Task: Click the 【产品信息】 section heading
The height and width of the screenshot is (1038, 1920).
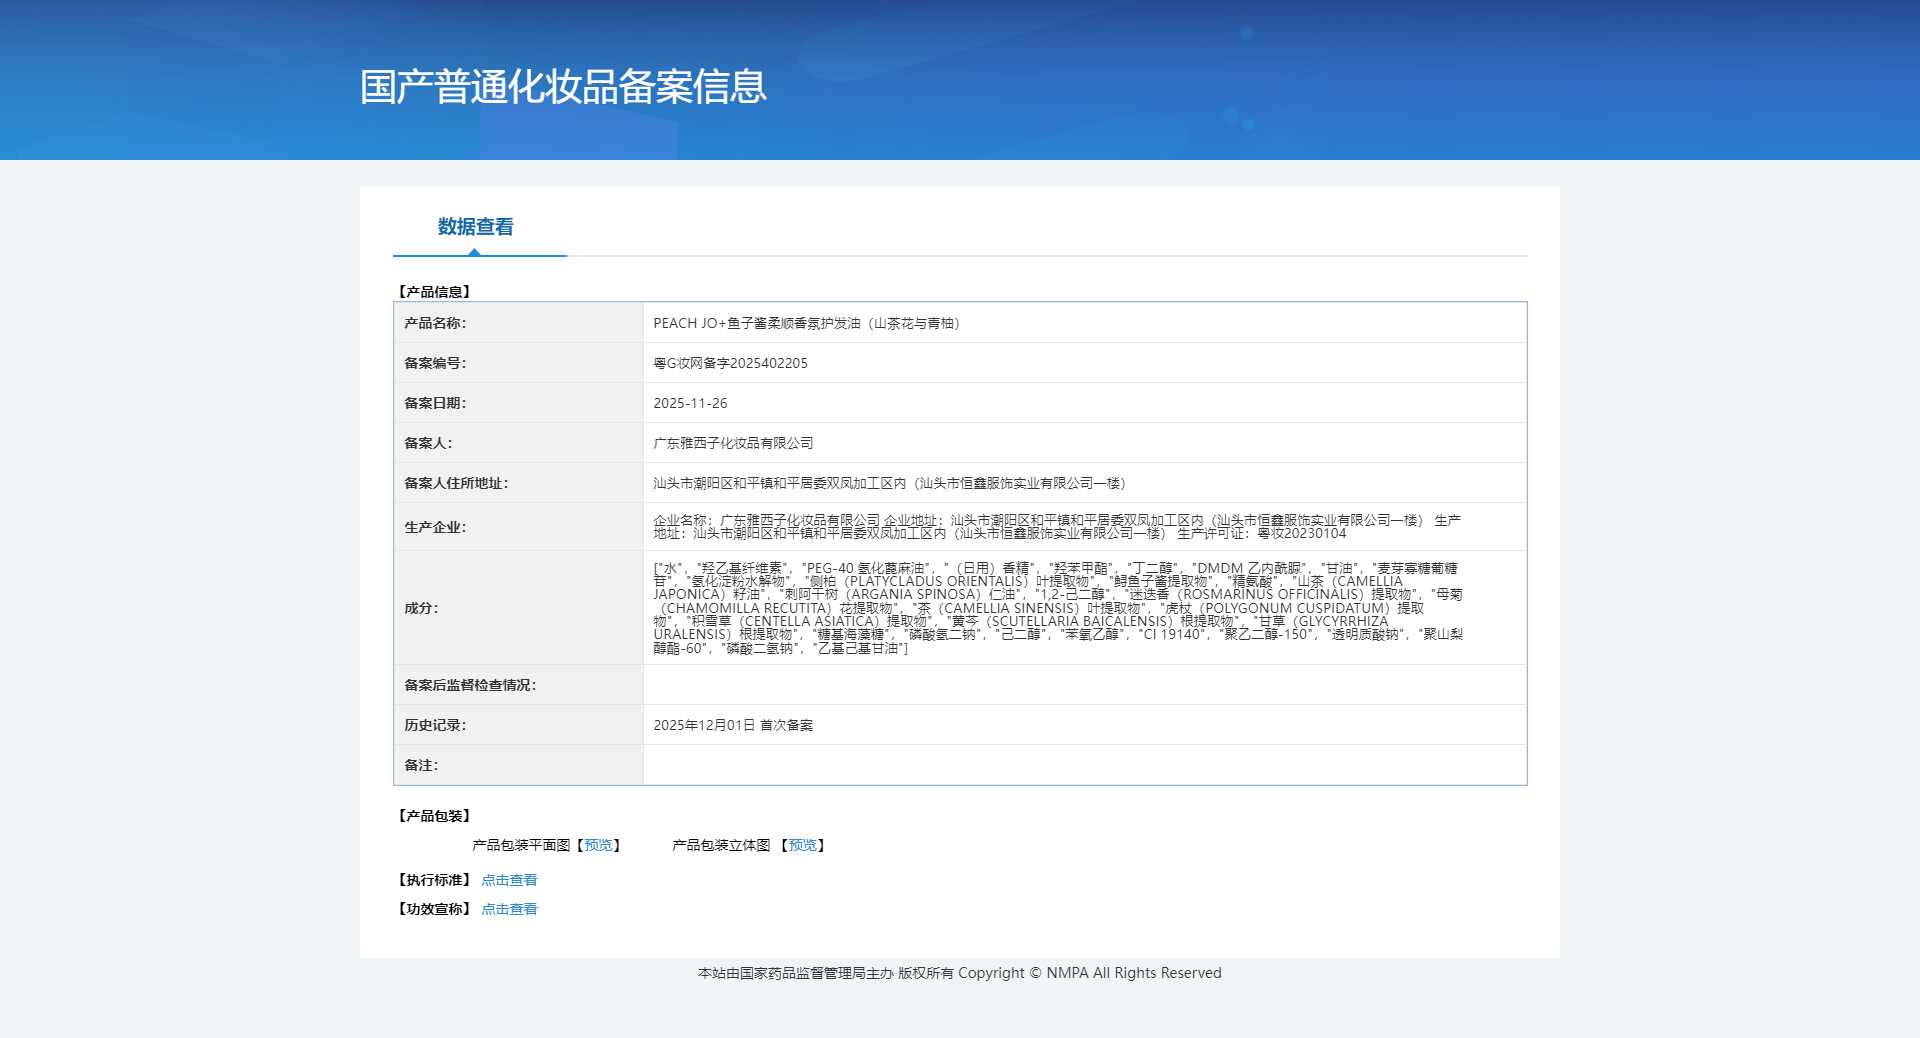Action: pyautogui.click(x=435, y=292)
